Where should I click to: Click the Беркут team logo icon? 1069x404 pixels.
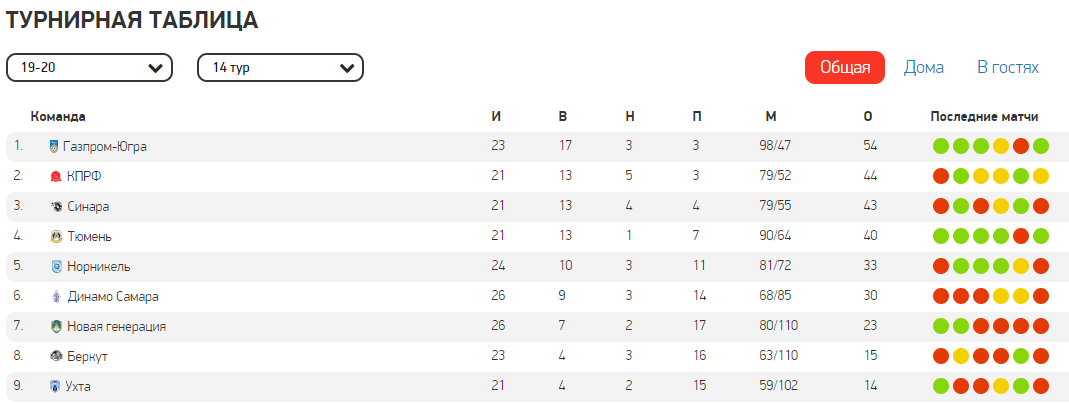click(x=56, y=357)
